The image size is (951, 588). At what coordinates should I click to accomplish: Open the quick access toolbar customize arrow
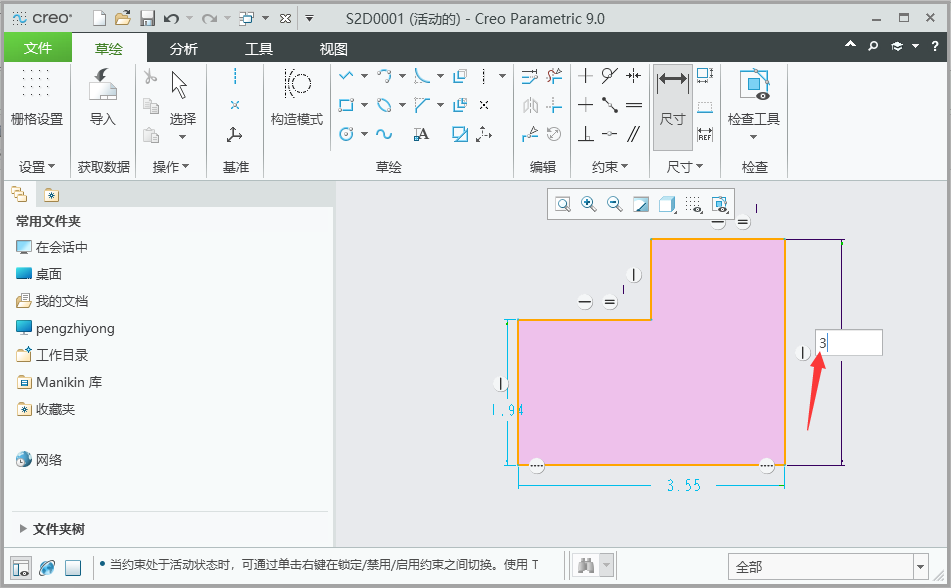[309, 19]
